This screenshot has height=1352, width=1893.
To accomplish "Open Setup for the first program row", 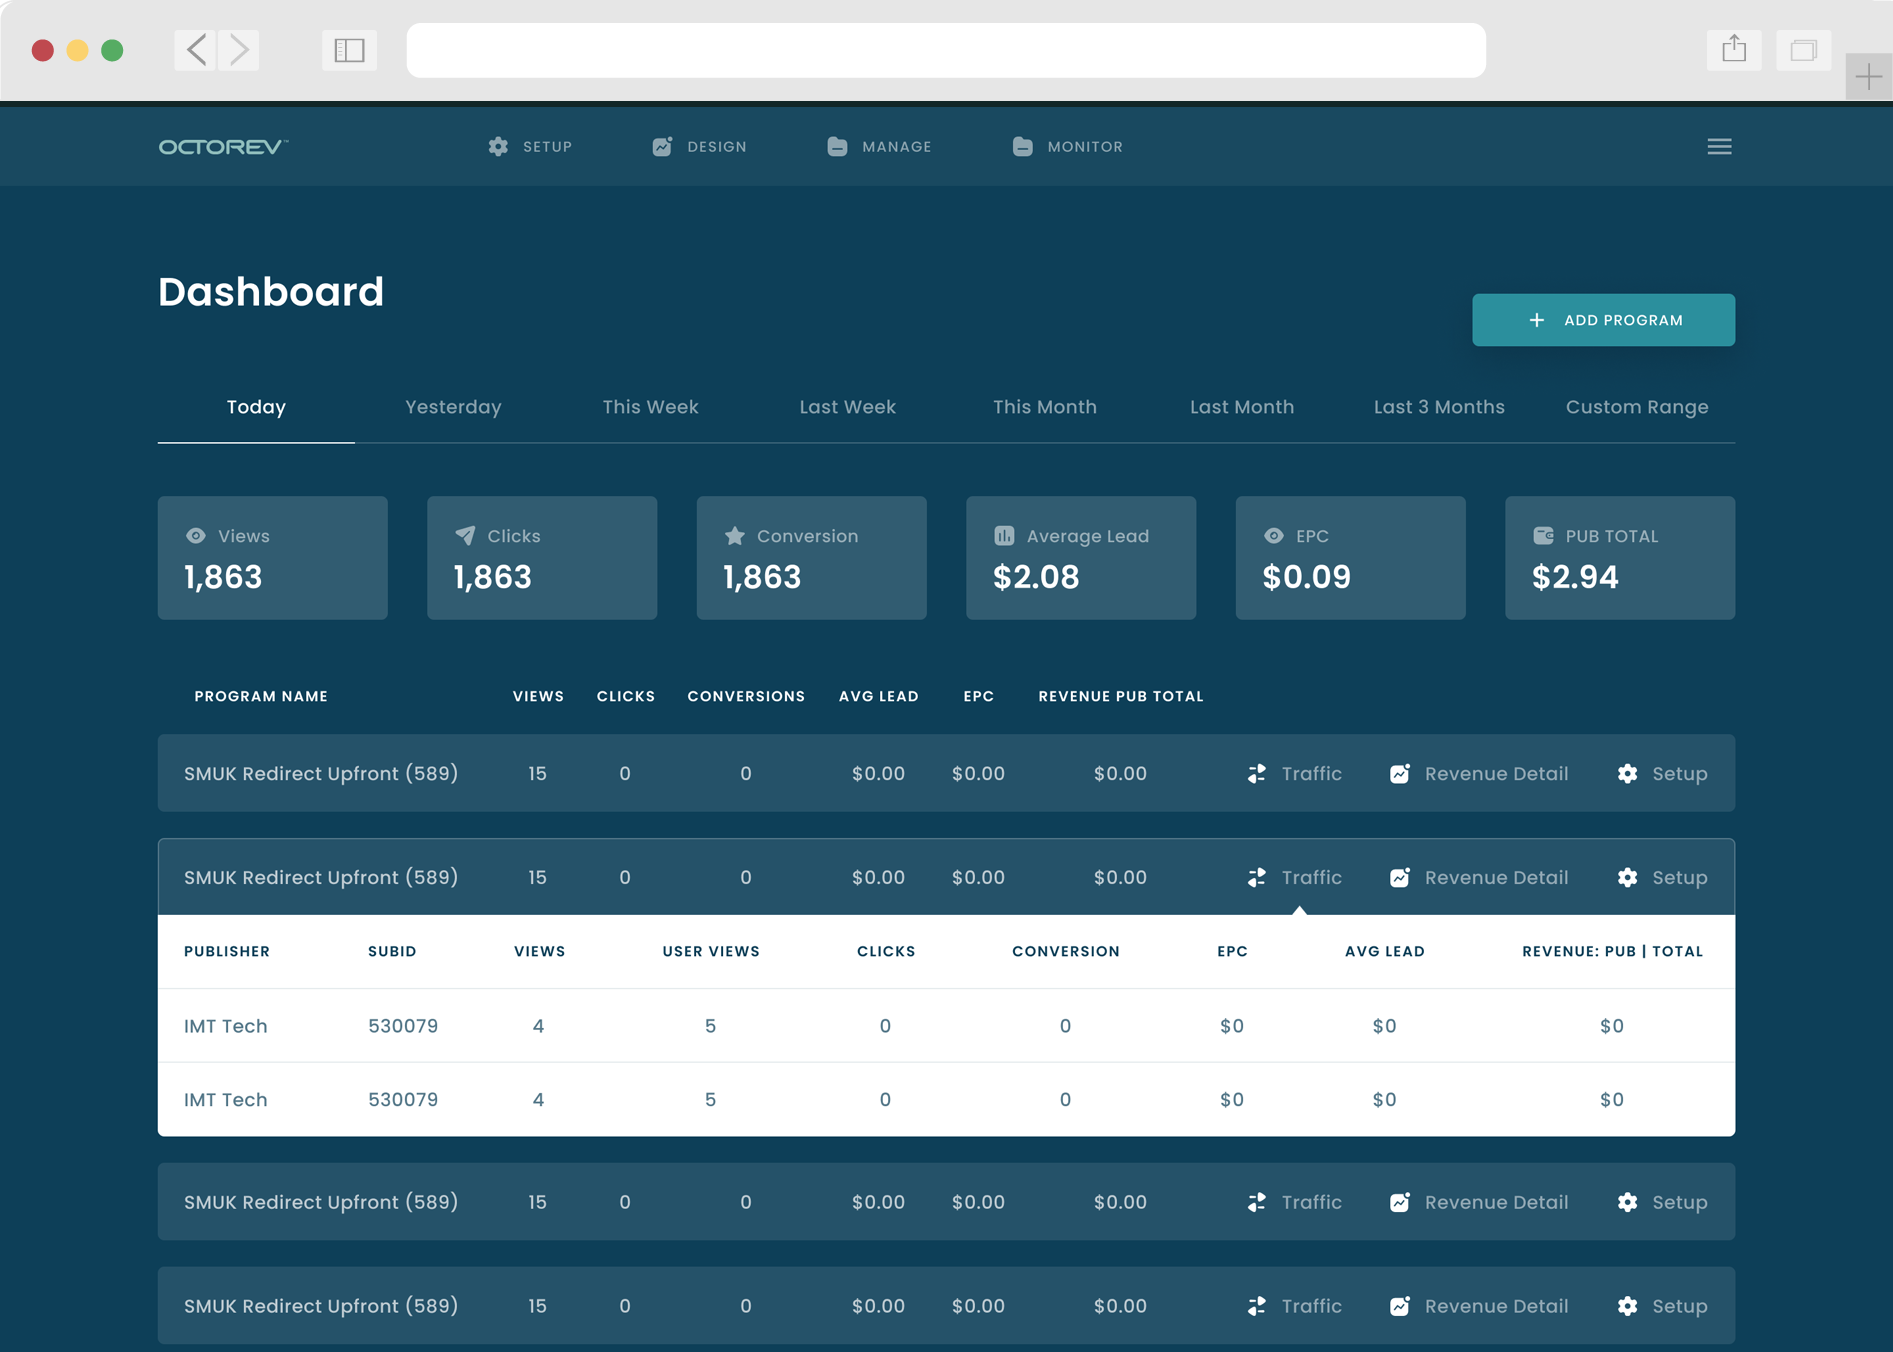I will [x=1662, y=773].
